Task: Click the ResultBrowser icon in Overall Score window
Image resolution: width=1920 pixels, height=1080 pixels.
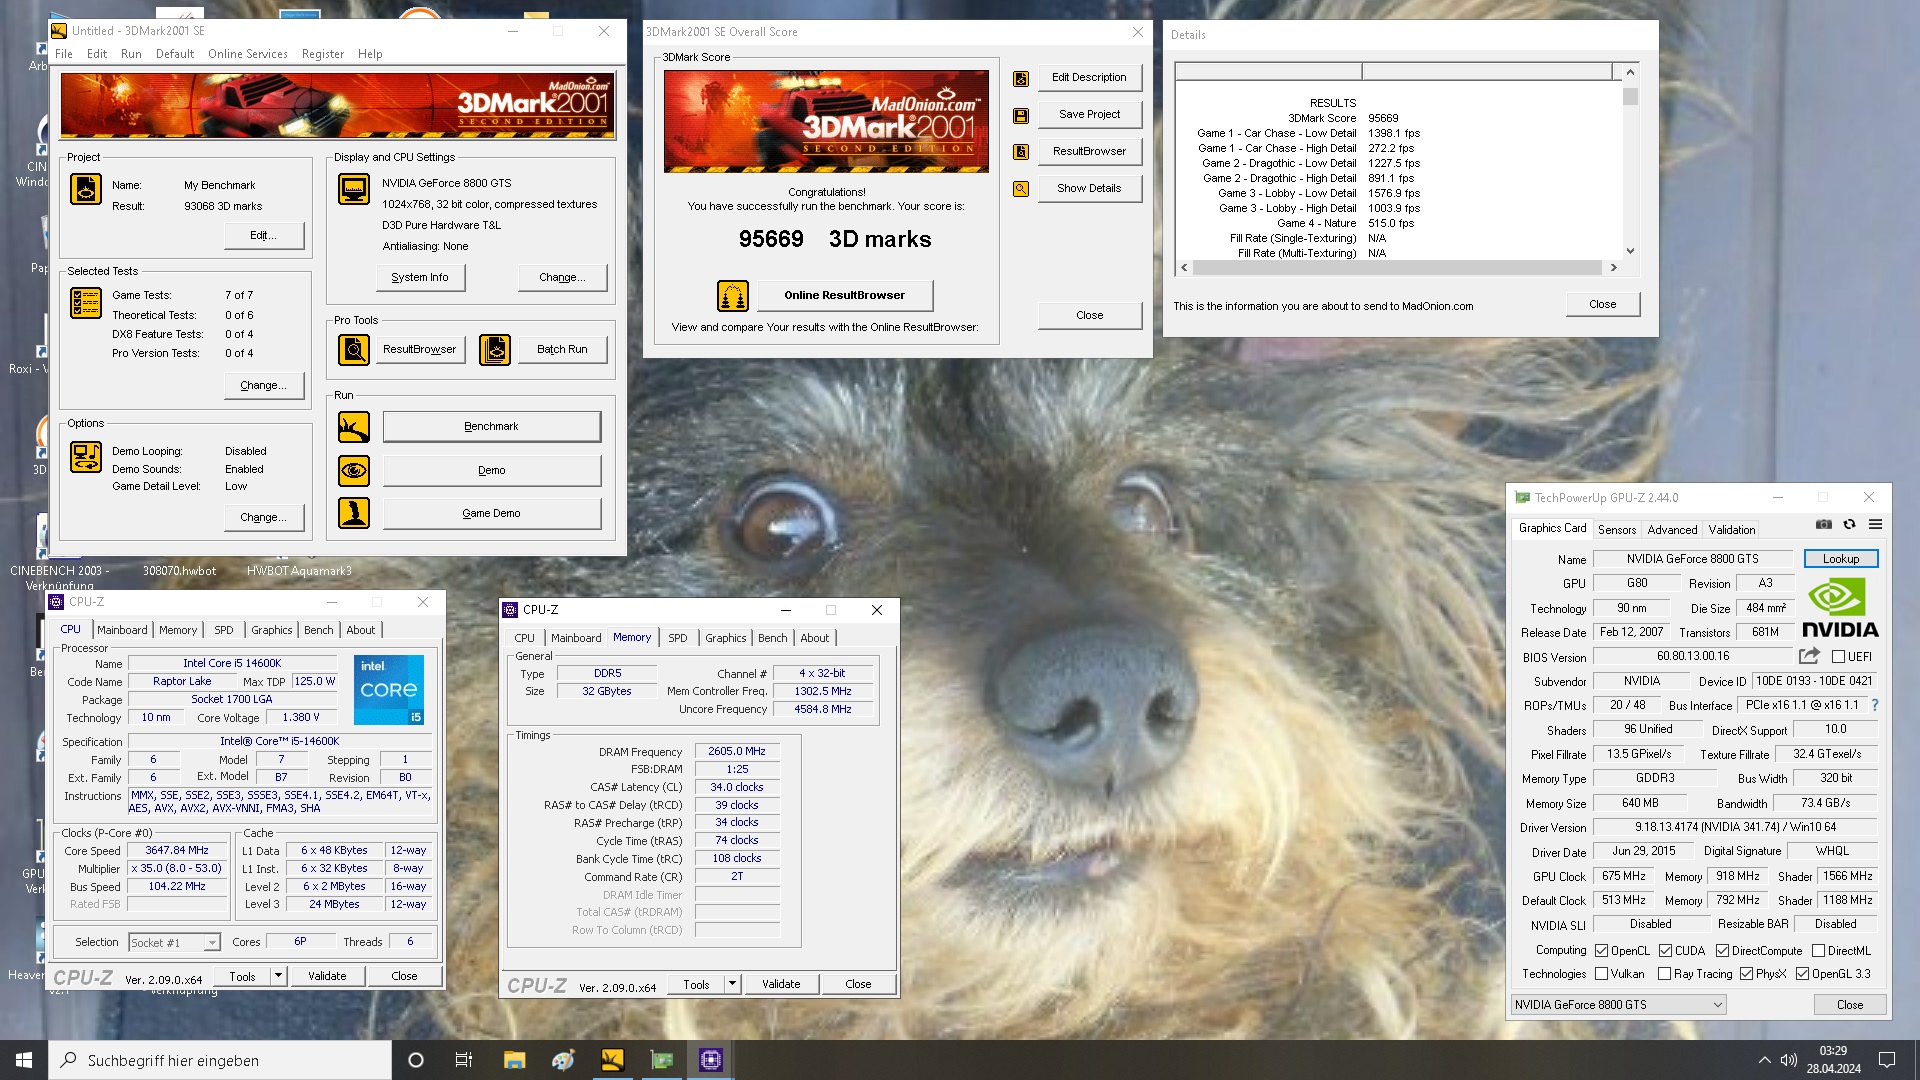Action: tap(1021, 152)
